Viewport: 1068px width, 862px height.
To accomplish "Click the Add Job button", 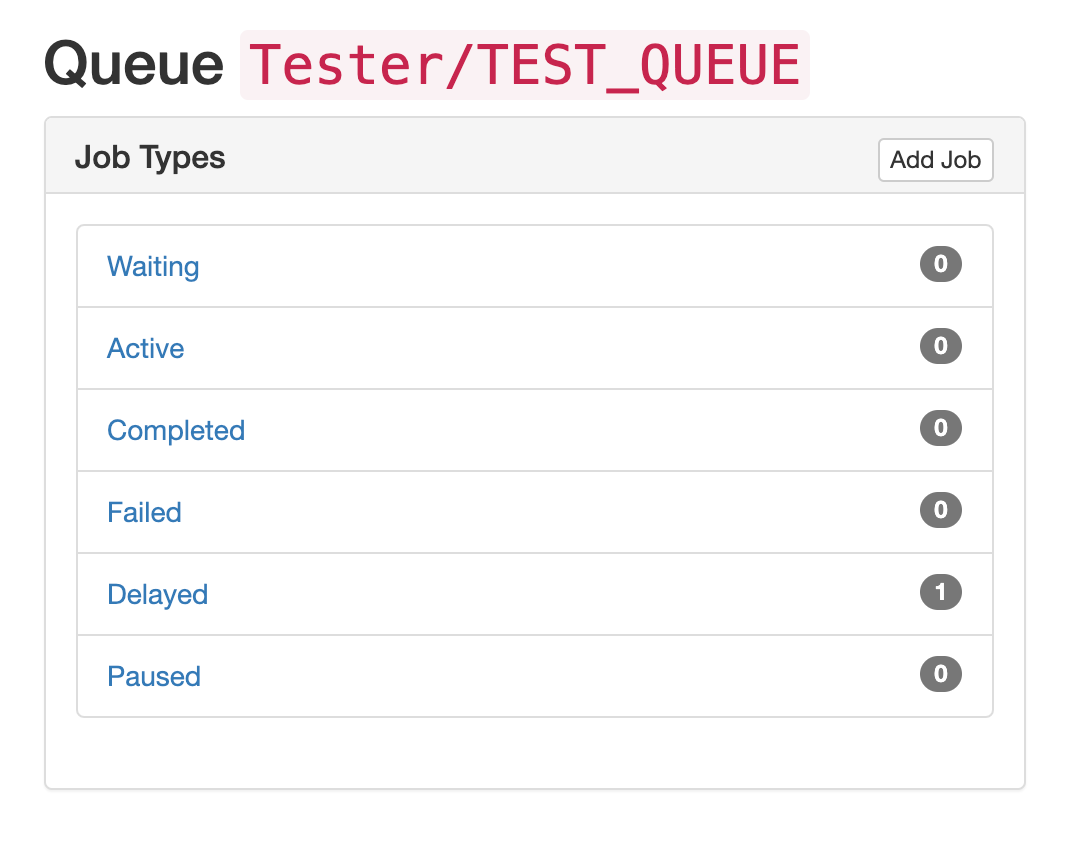I will point(935,160).
